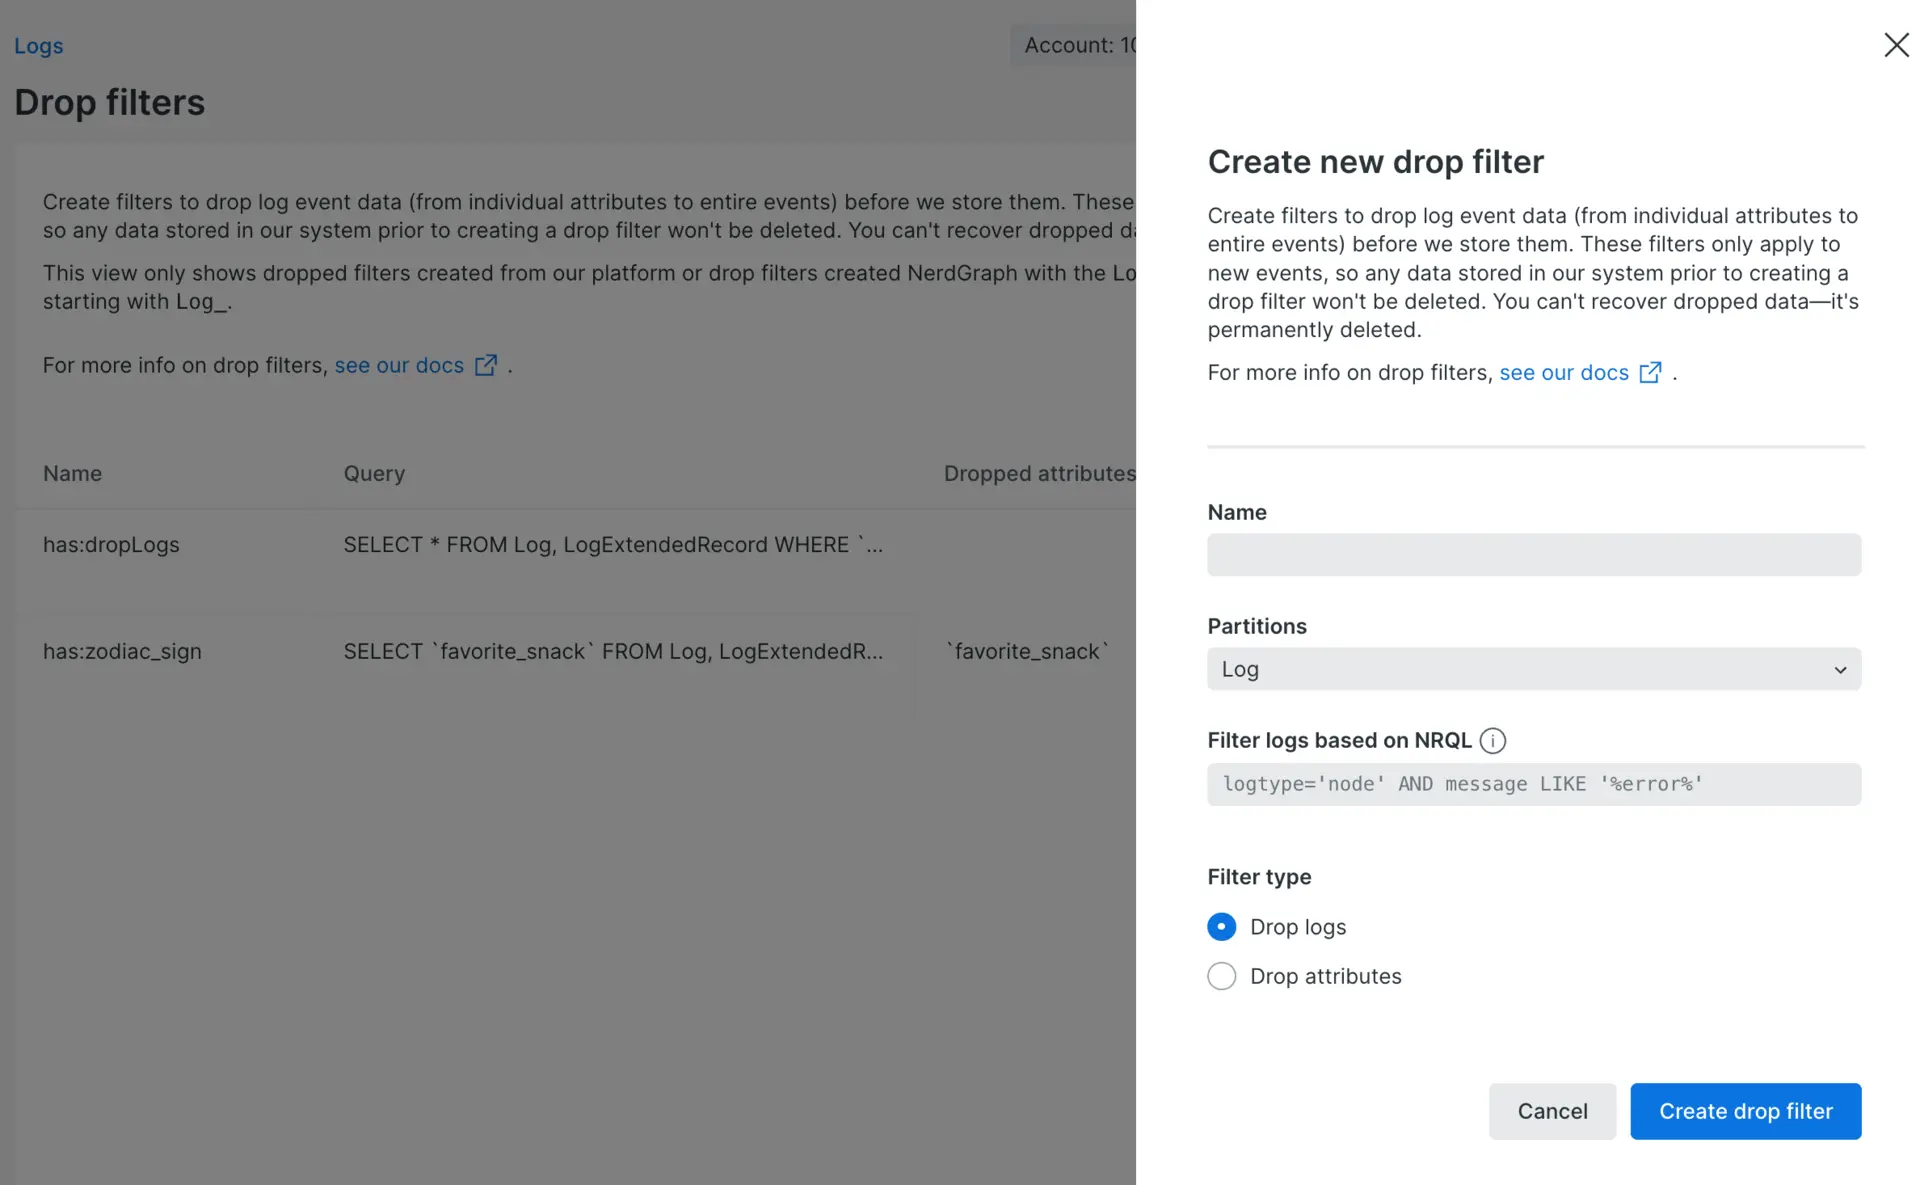
Task: Click the Name column header
Action: 72,474
